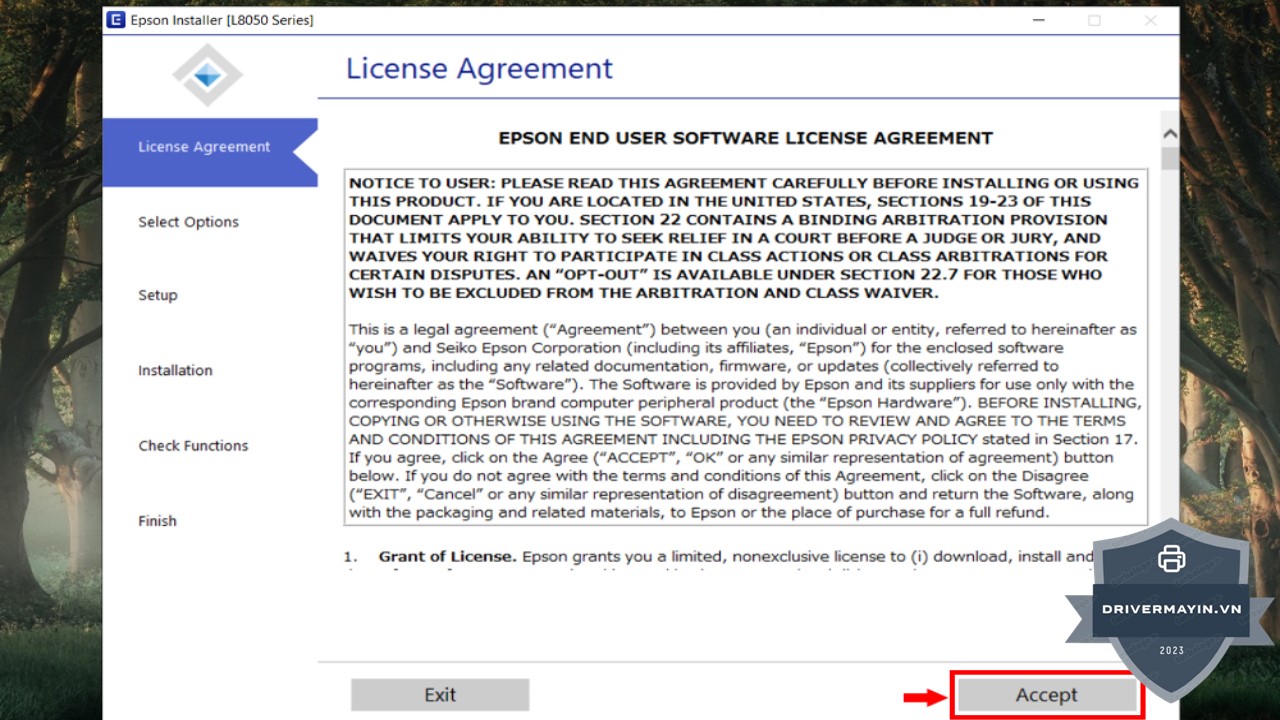Click the red arrow pointing to Accept
Image resolution: width=1280 pixels, height=720 pixels.
tap(924, 697)
